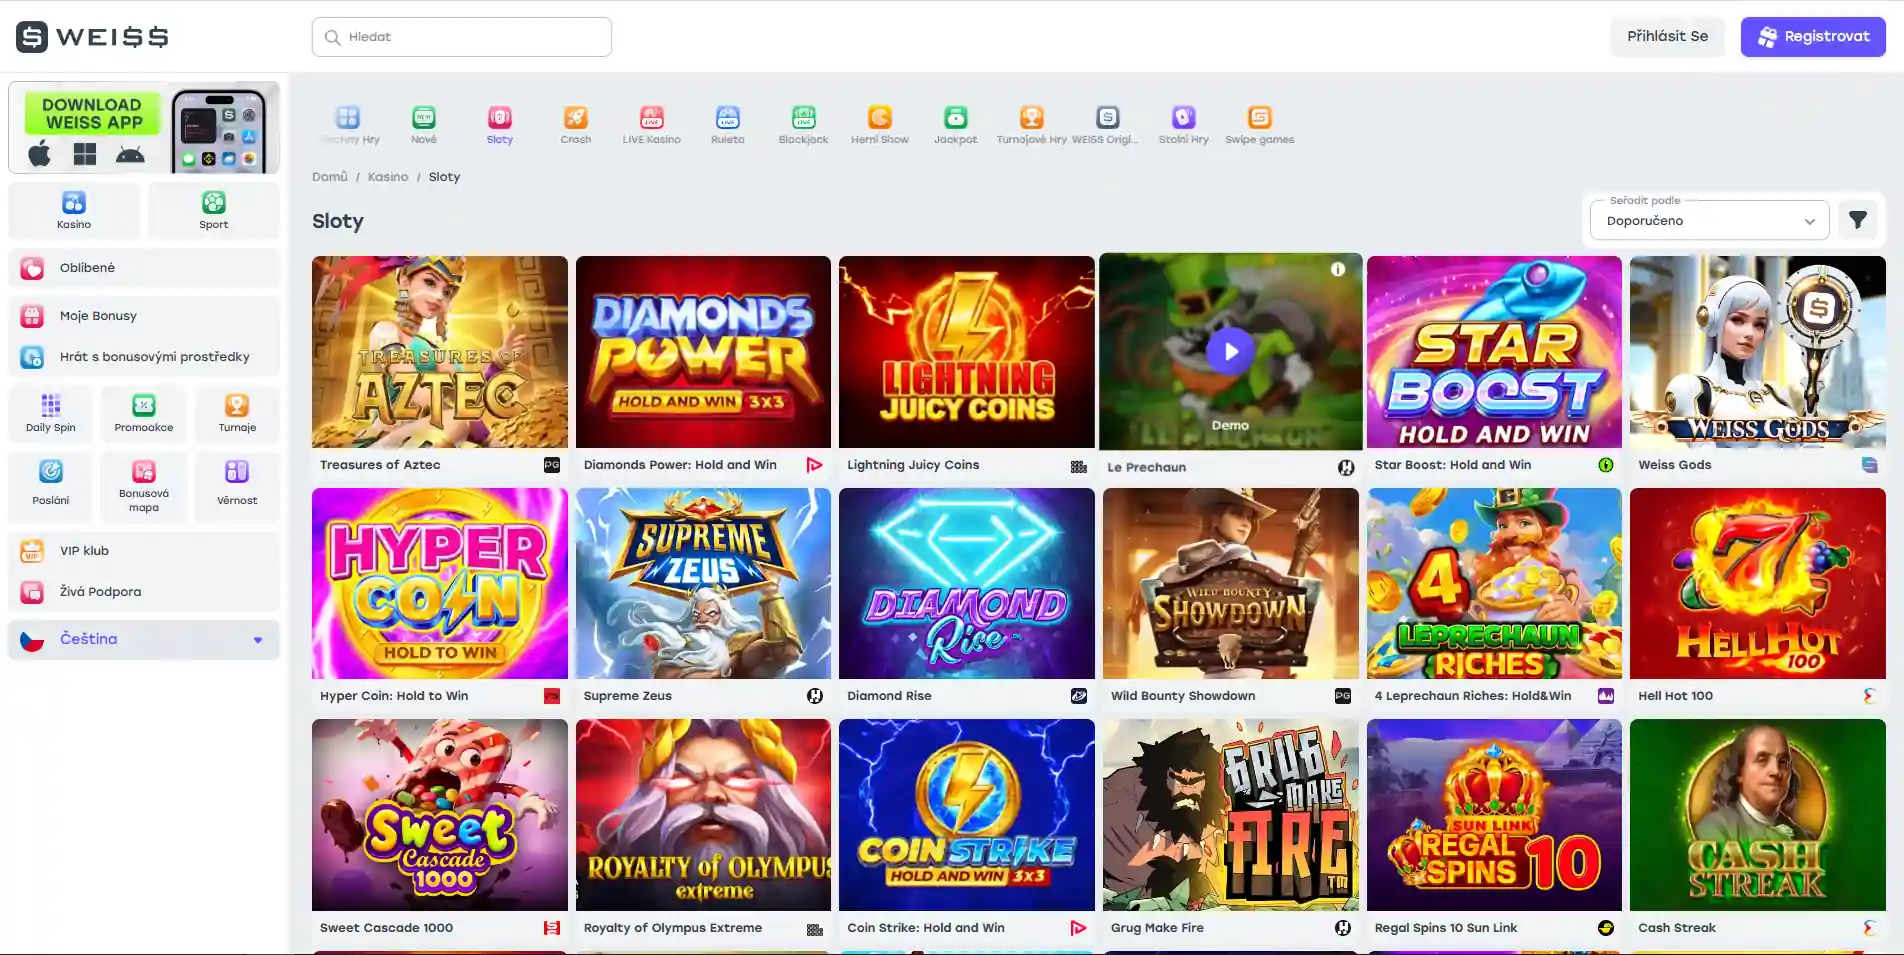Open the Poslání section
The image size is (1904, 955).
point(51,486)
